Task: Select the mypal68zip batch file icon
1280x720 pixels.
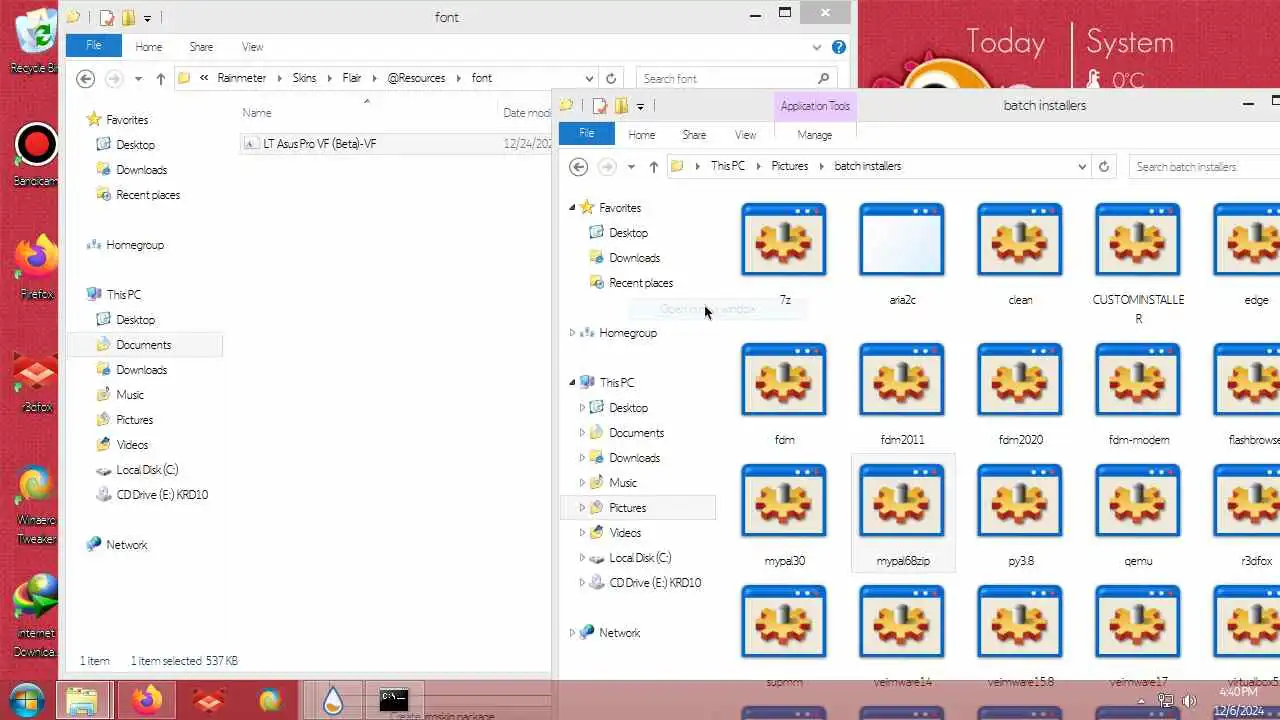Action: tap(902, 501)
